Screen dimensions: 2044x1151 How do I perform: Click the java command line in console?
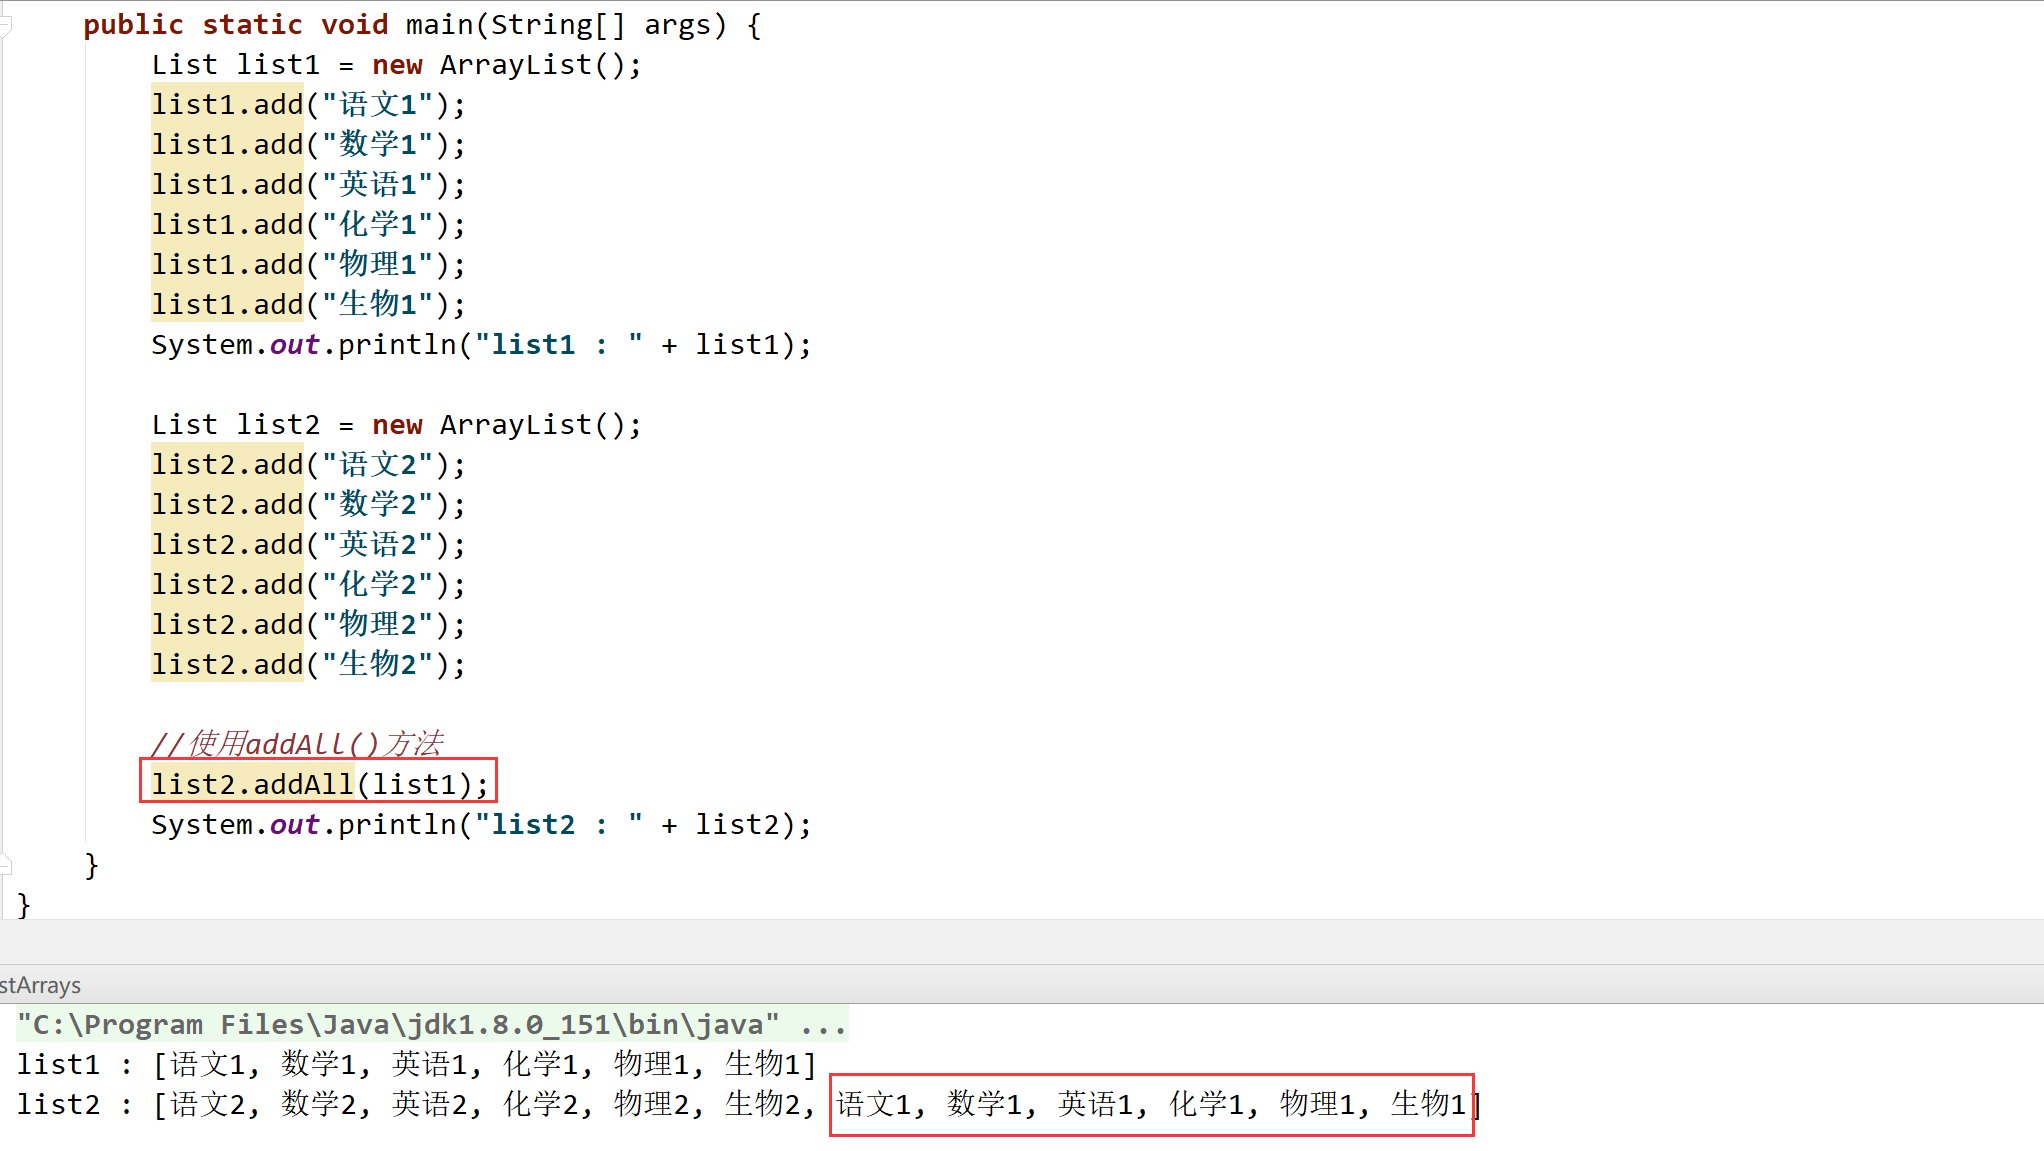tap(430, 1025)
